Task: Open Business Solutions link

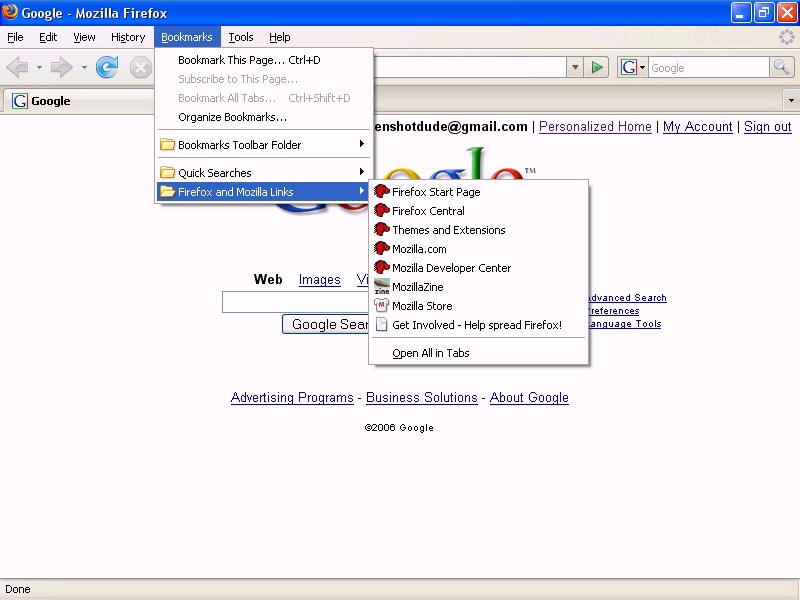Action: pyautogui.click(x=421, y=397)
